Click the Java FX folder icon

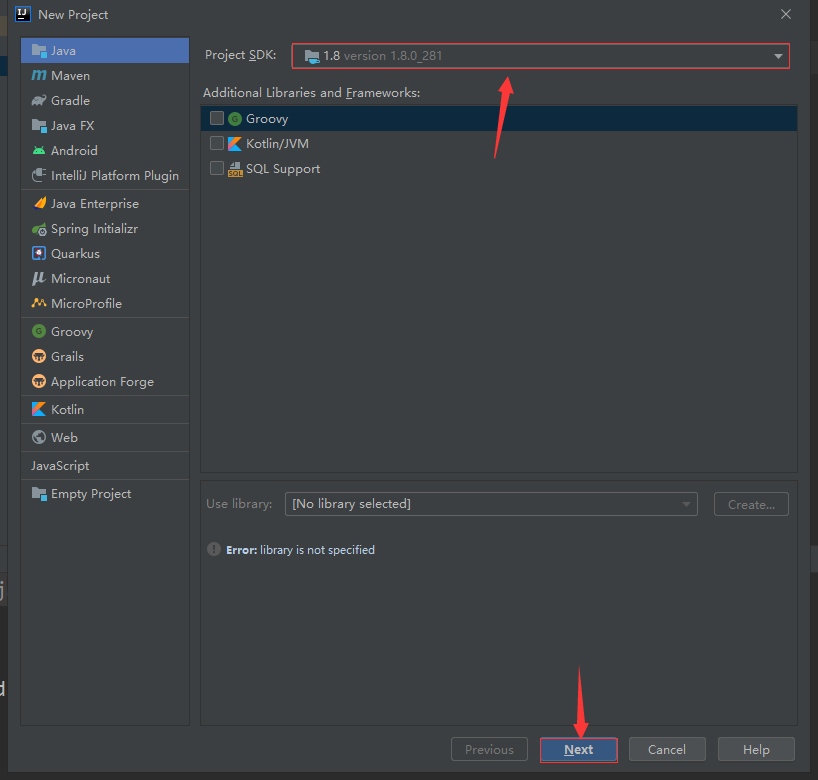(39, 126)
